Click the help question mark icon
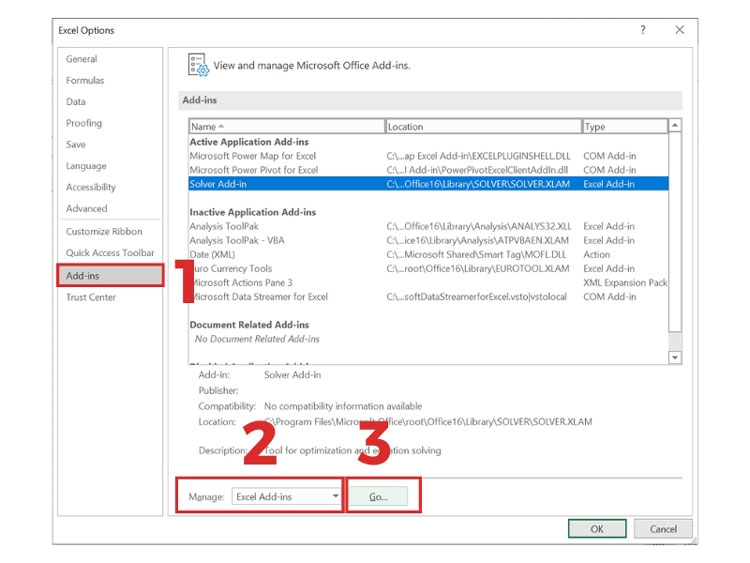The image size is (750, 563). tap(643, 30)
